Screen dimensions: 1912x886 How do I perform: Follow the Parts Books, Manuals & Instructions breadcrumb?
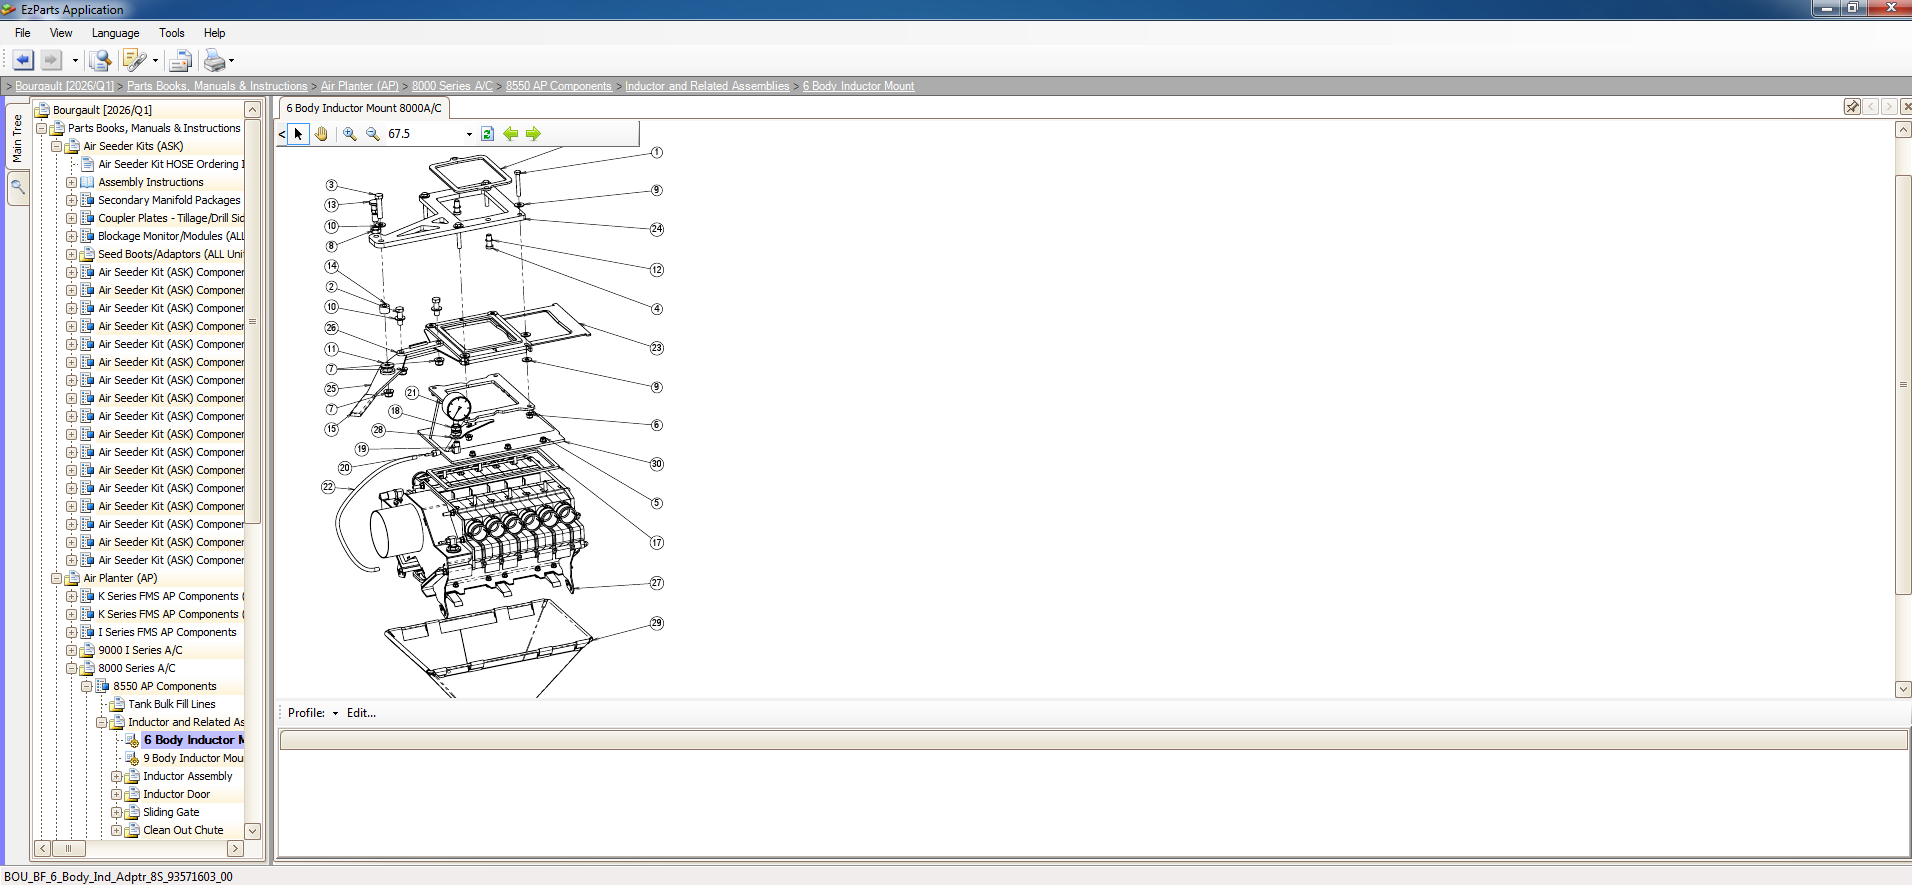pyautogui.click(x=217, y=86)
